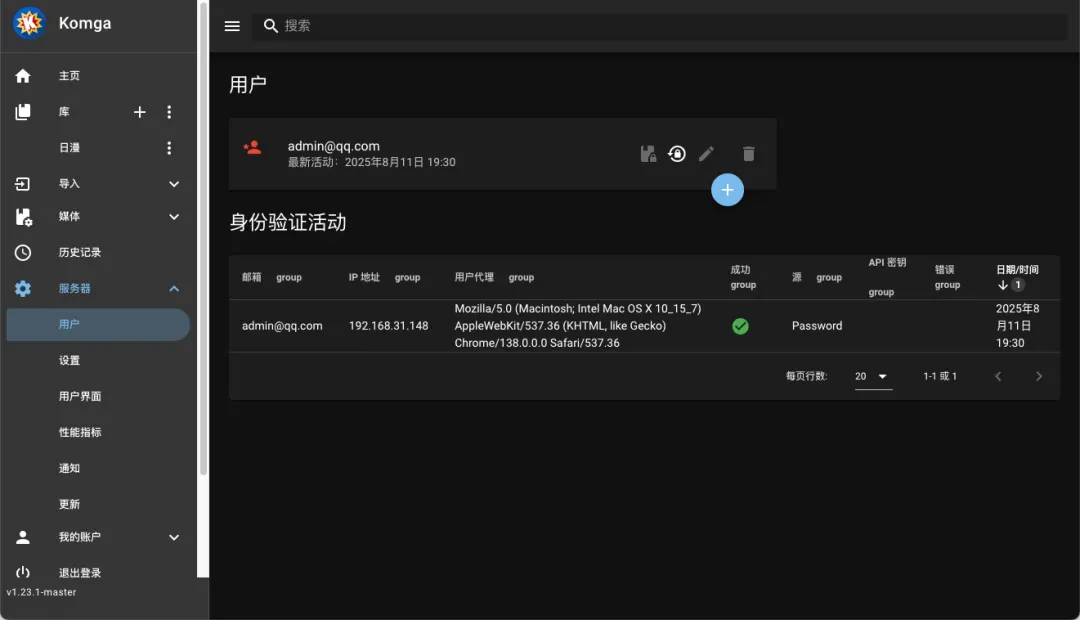The width and height of the screenshot is (1080, 620).
Task: Click the search magnifier icon
Action: coord(271,26)
